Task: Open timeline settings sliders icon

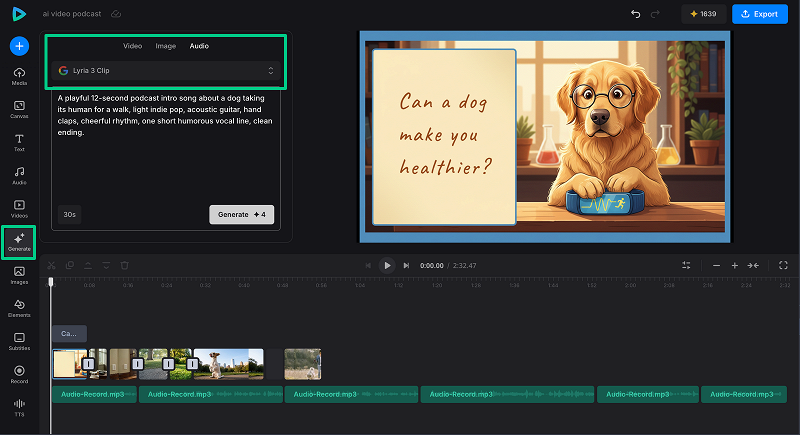Action: [686, 265]
